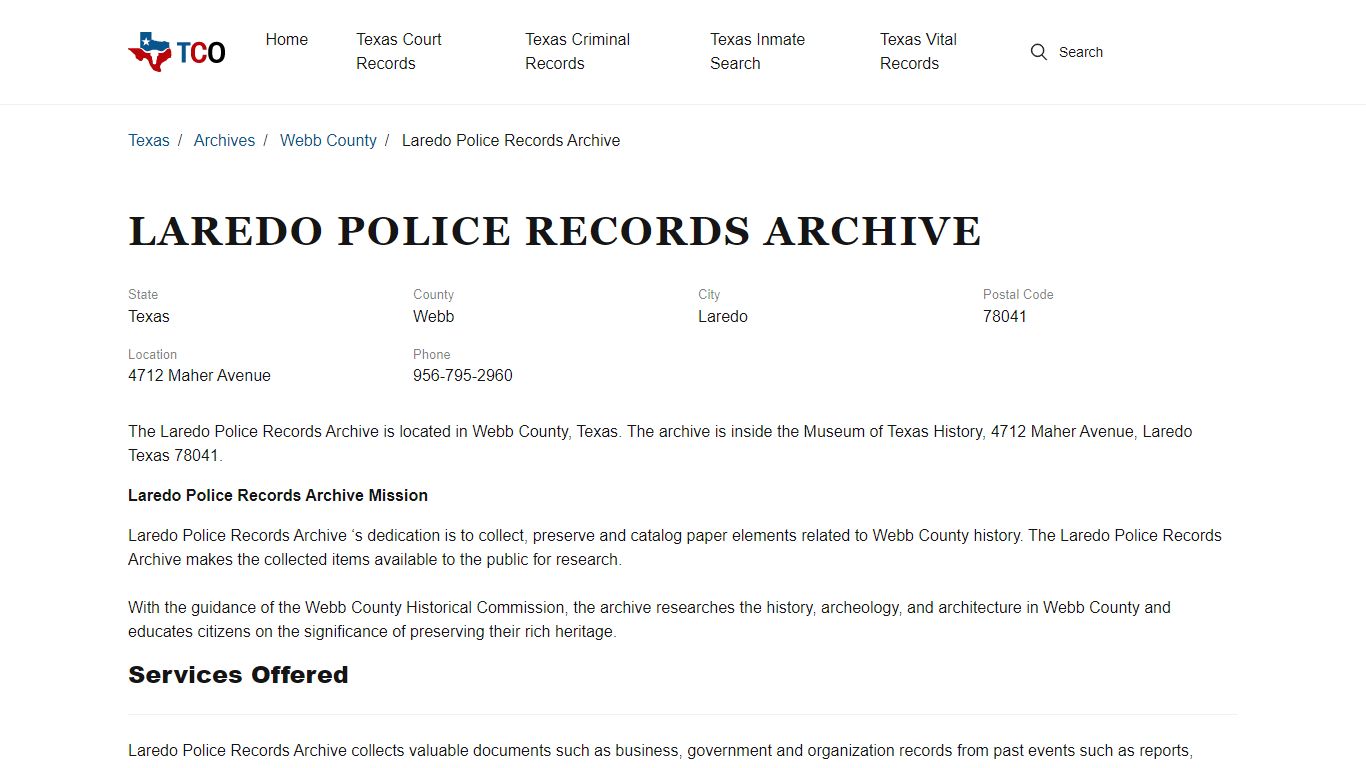Select the State value Texas
The height and width of the screenshot is (768, 1366).
[149, 317]
